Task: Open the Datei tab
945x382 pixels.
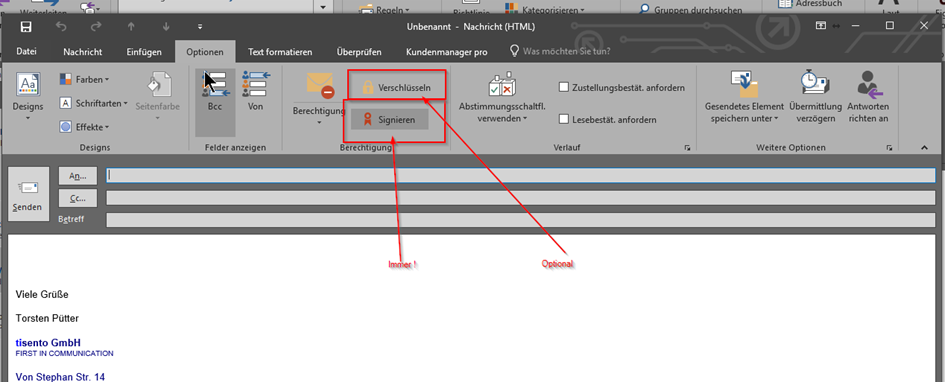Action: point(27,52)
